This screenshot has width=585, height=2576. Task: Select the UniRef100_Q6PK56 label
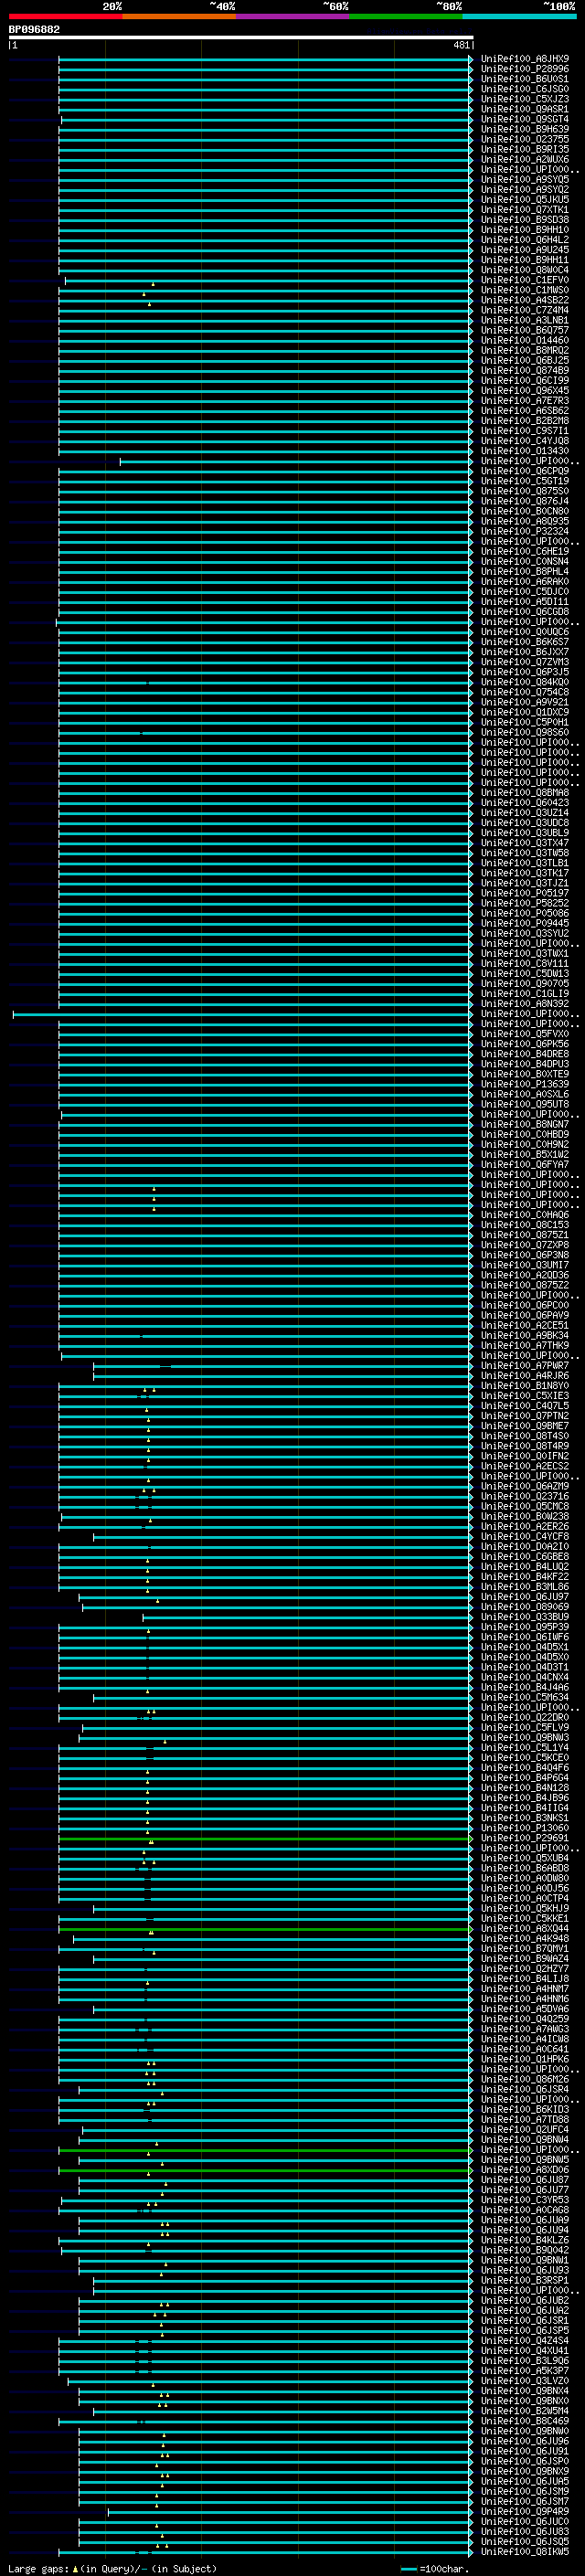click(x=525, y=1043)
